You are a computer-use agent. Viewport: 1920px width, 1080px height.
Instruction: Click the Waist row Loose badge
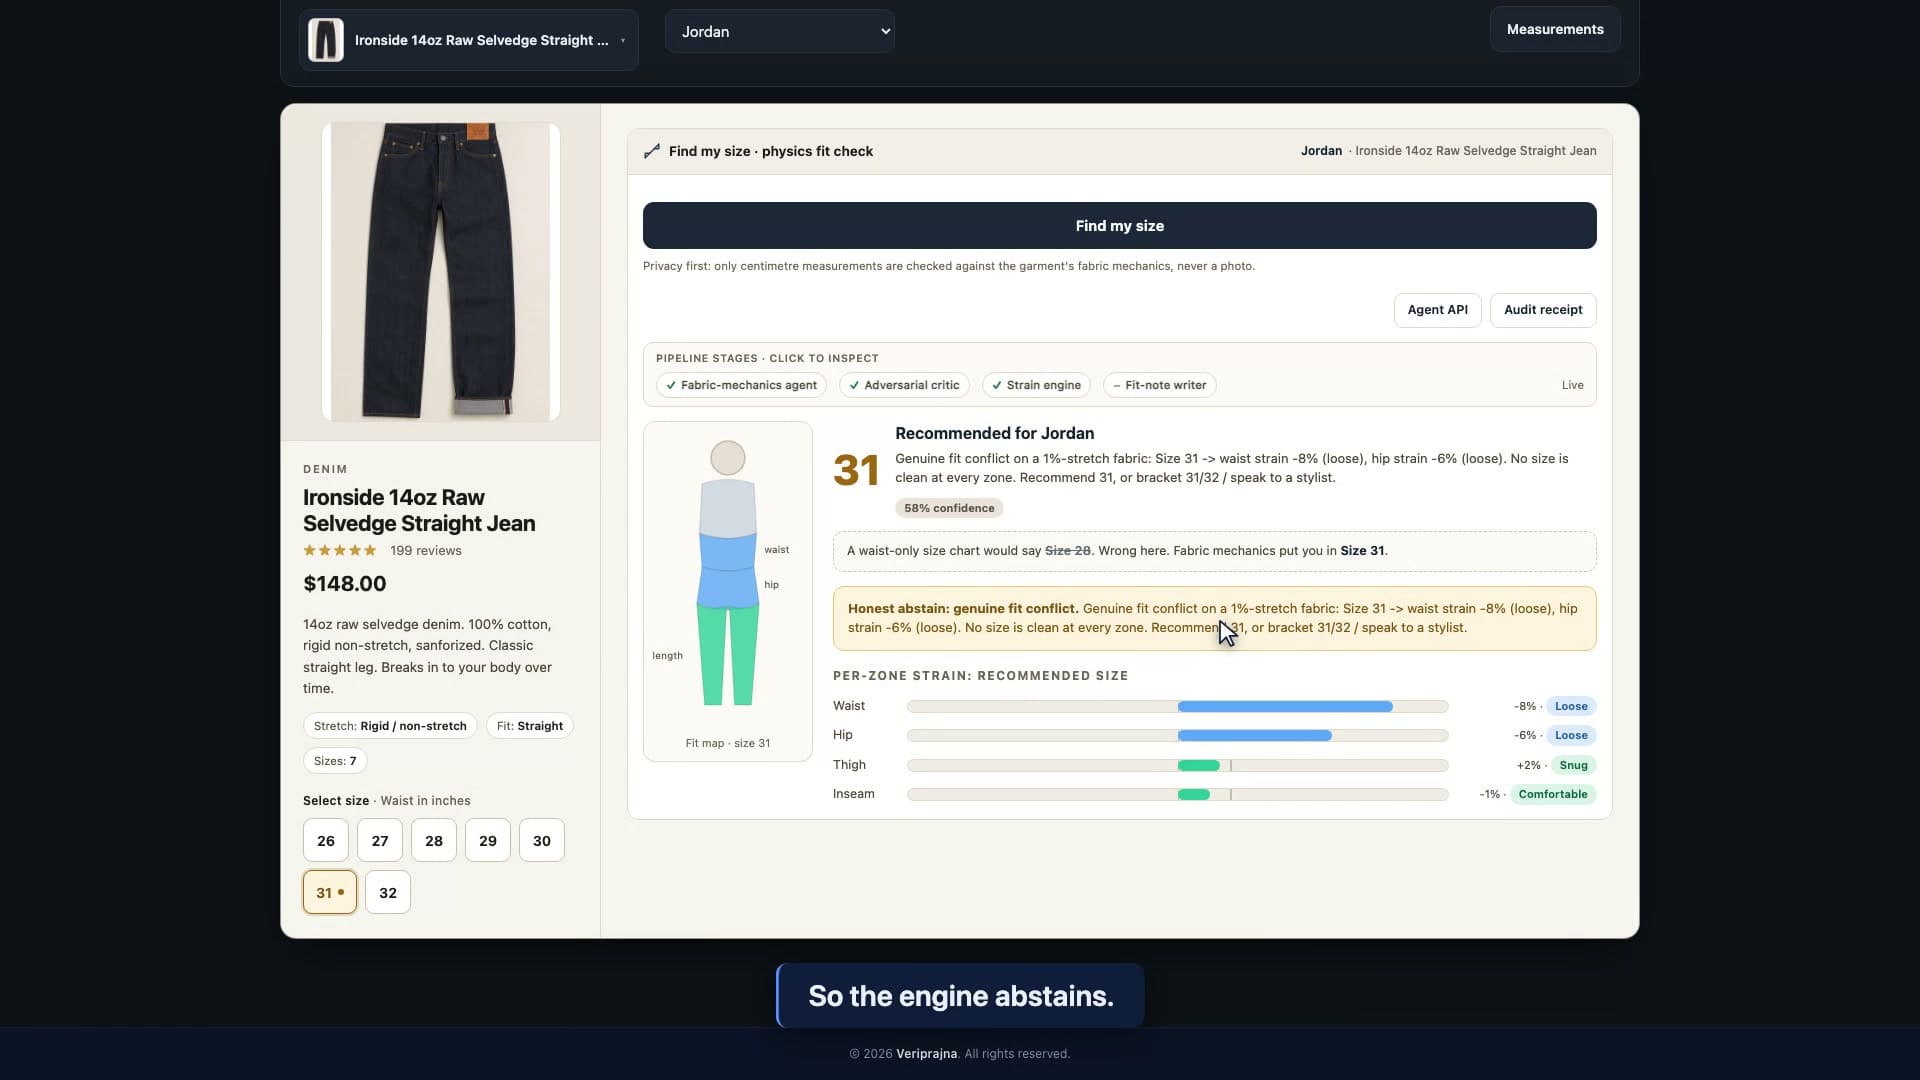(x=1571, y=707)
